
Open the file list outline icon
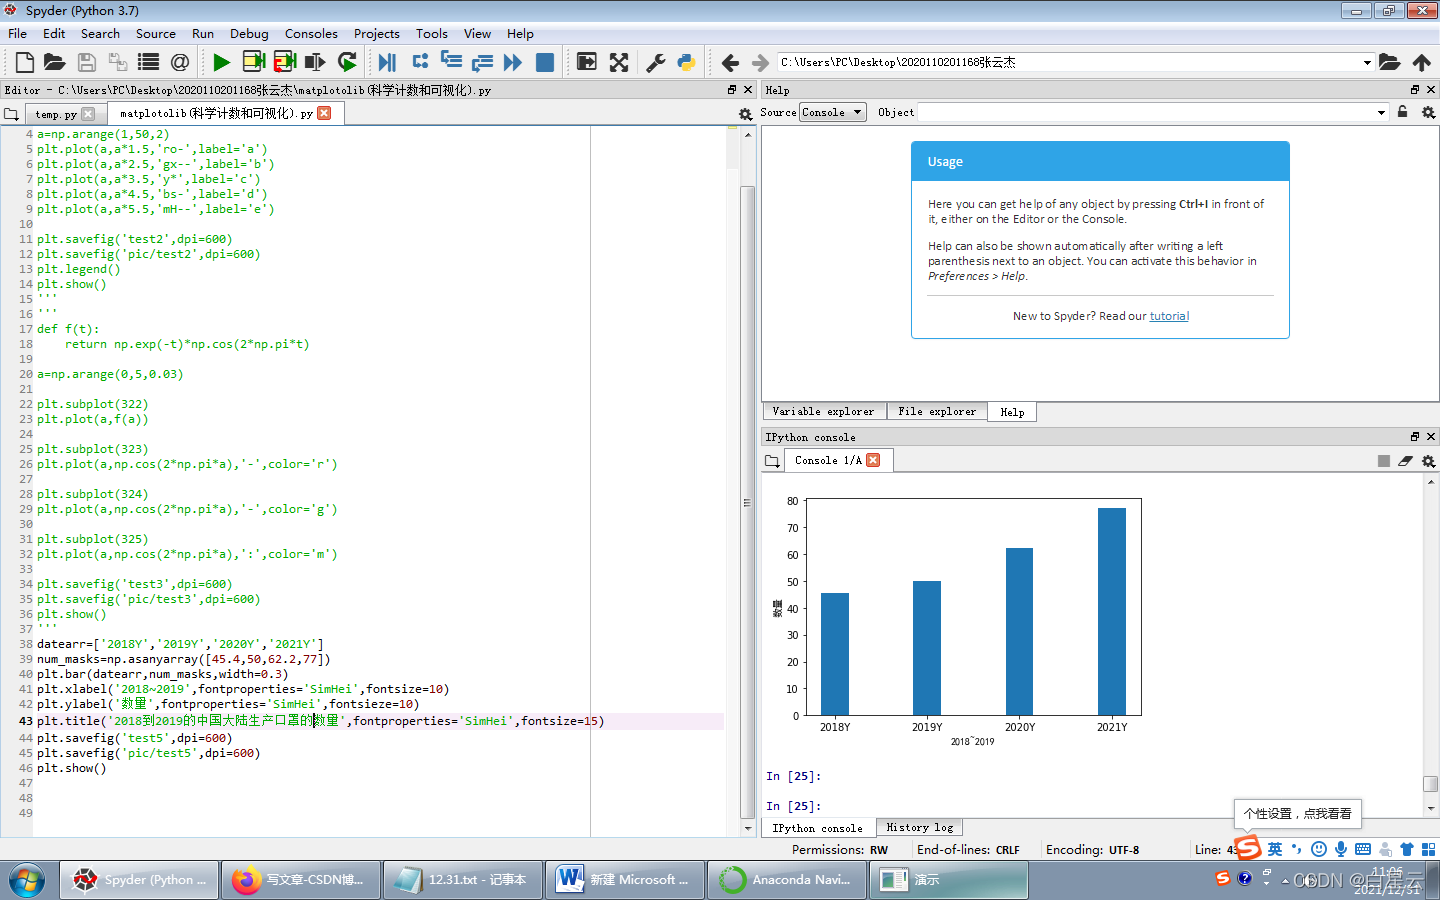tap(148, 62)
